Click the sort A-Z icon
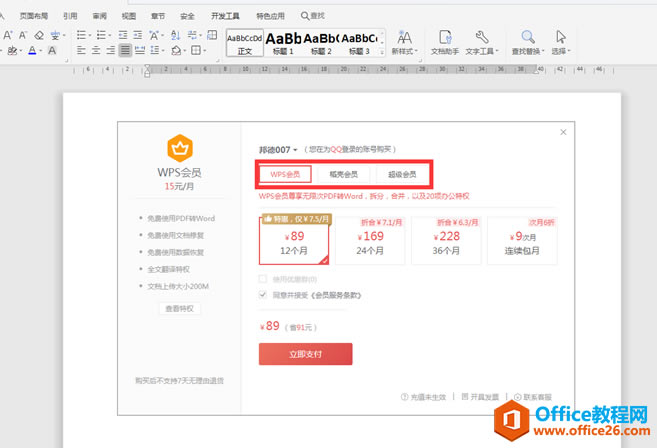 tap(176, 35)
